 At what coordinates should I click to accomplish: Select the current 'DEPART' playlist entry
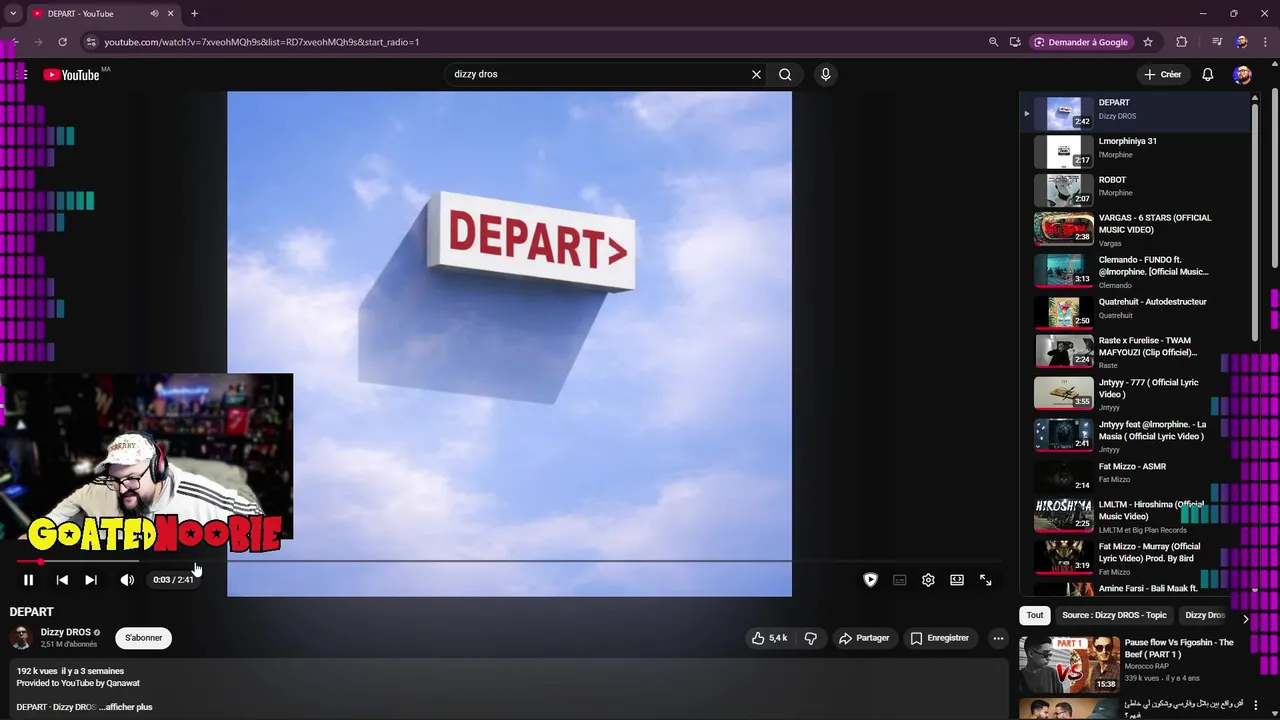tap(1134, 113)
